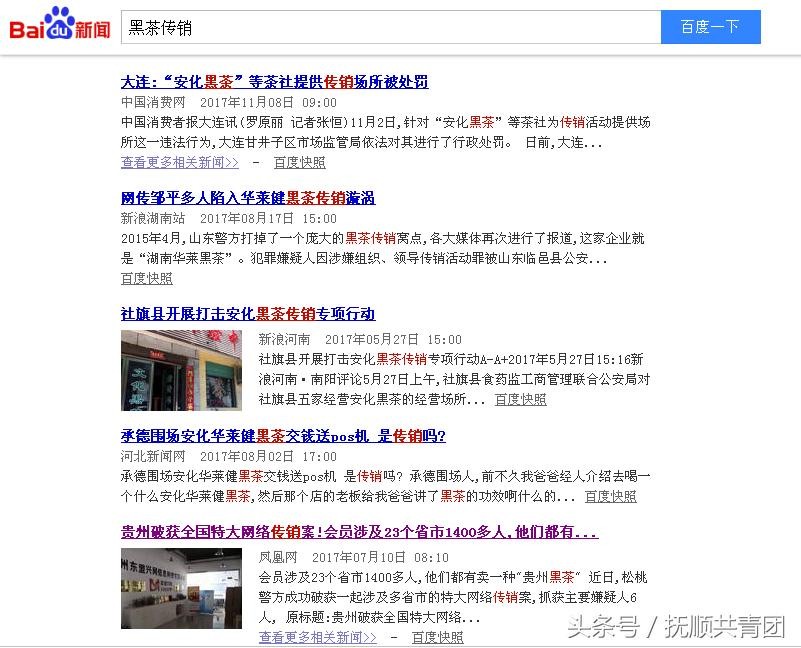The width and height of the screenshot is (801, 648).
Task: Click the search input field containing 黑茶传销
Action: (390, 27)
